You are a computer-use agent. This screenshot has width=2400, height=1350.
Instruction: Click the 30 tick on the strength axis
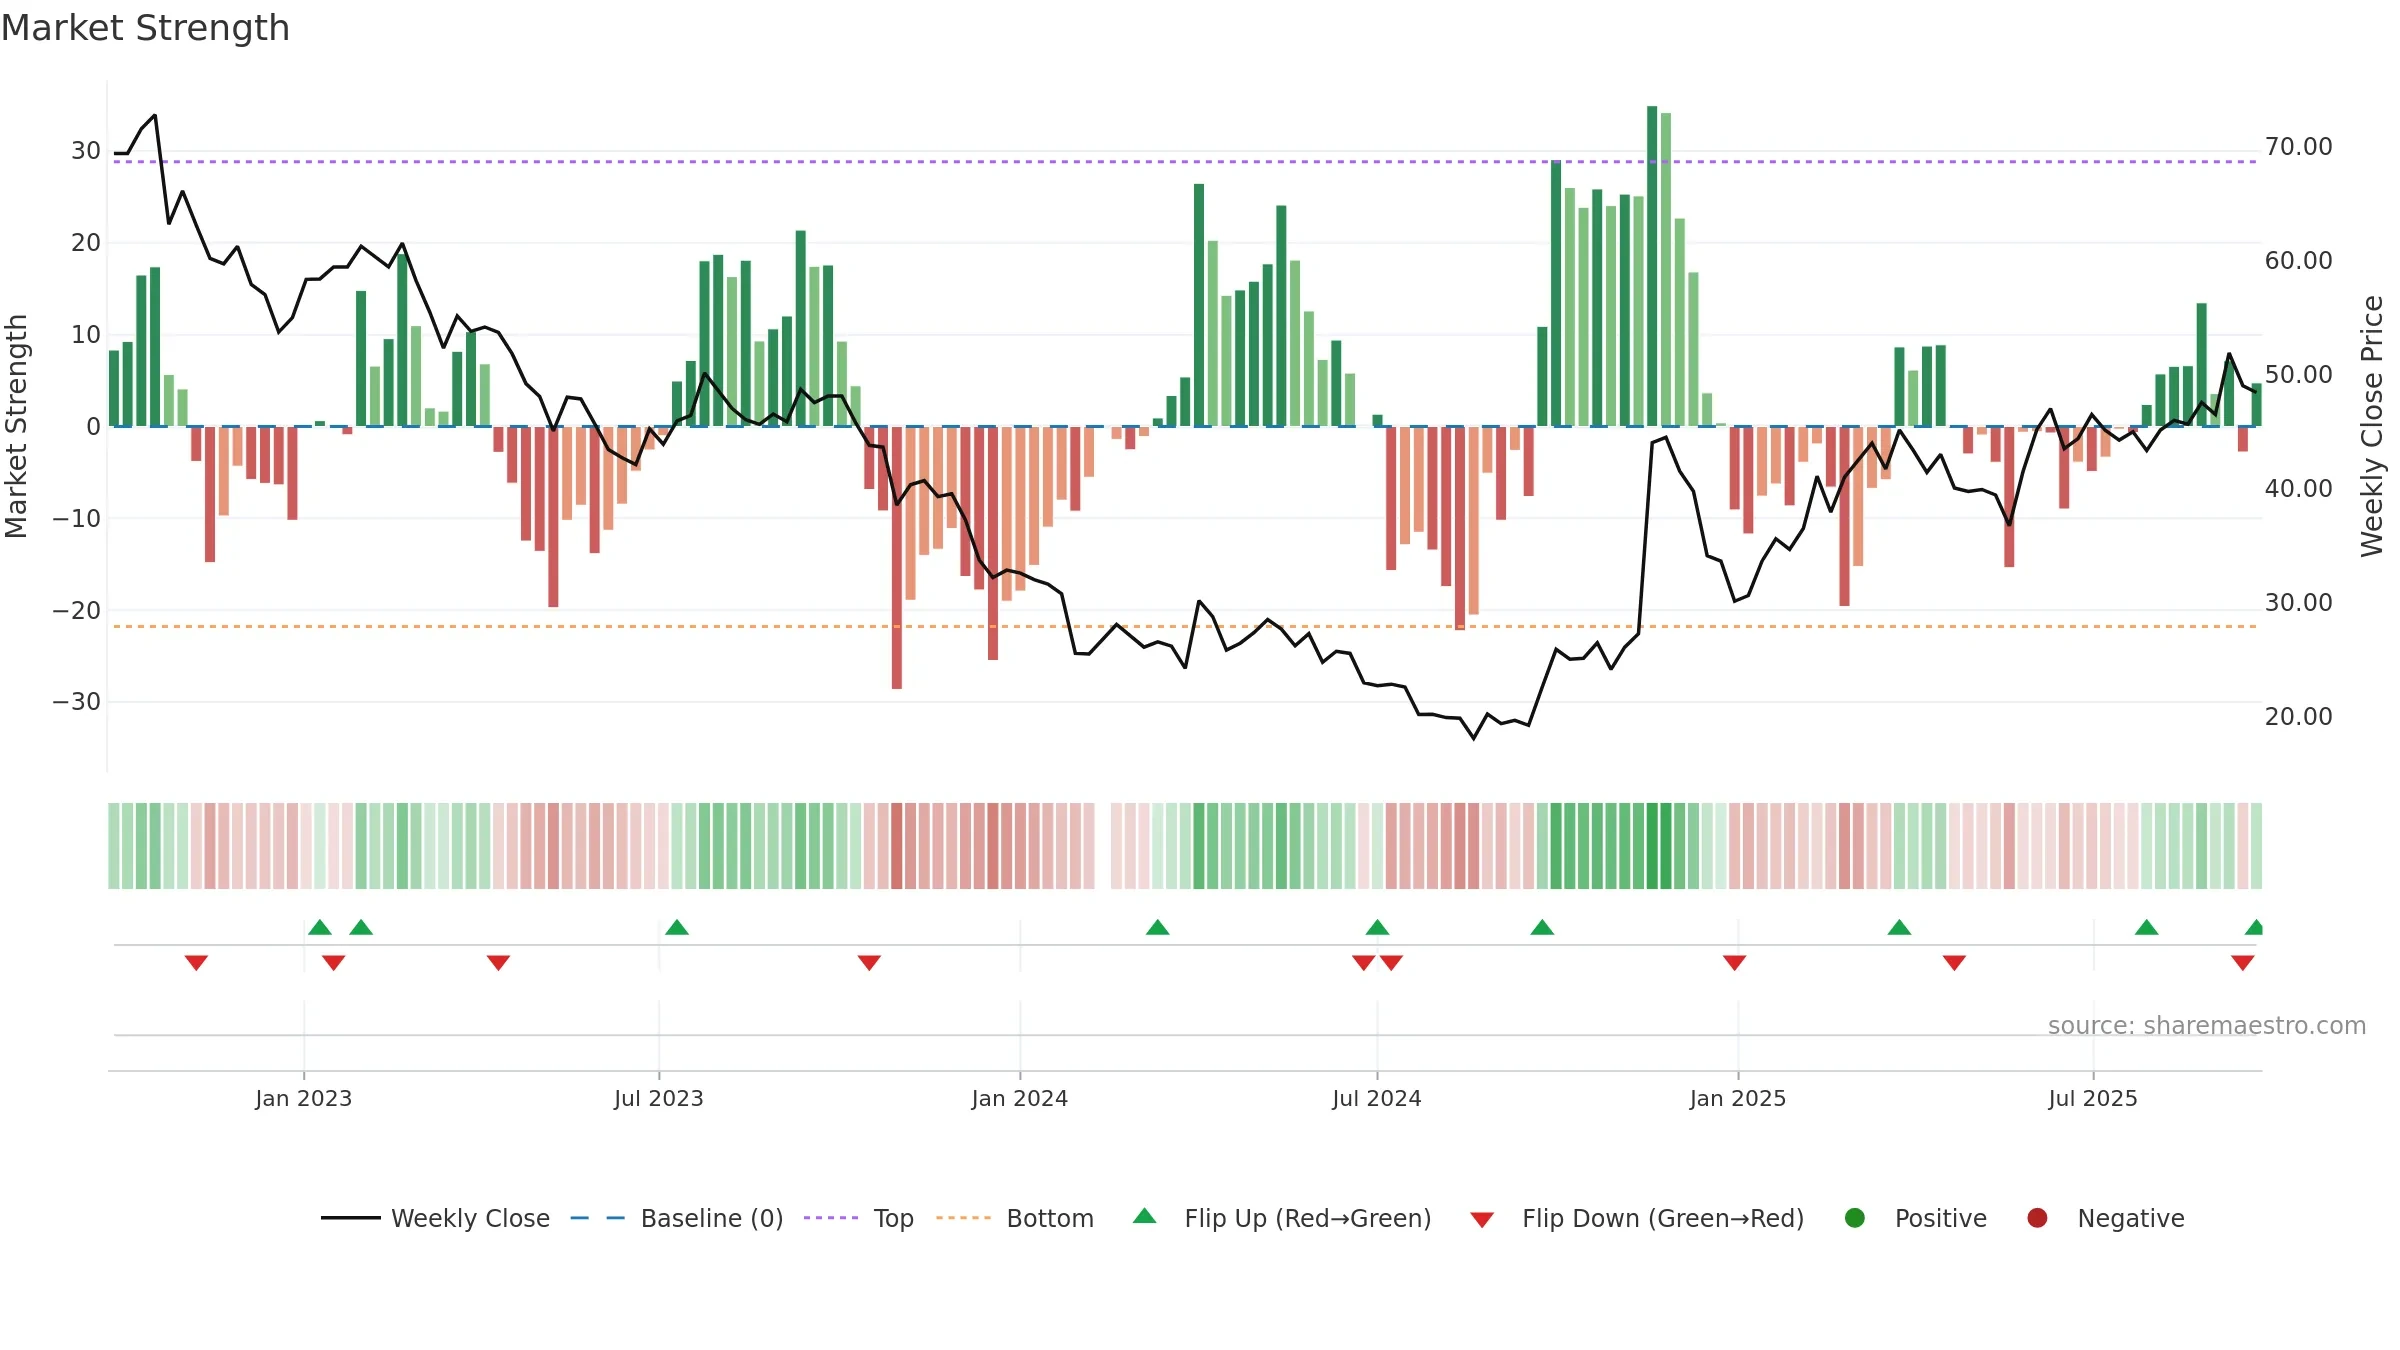86,151
